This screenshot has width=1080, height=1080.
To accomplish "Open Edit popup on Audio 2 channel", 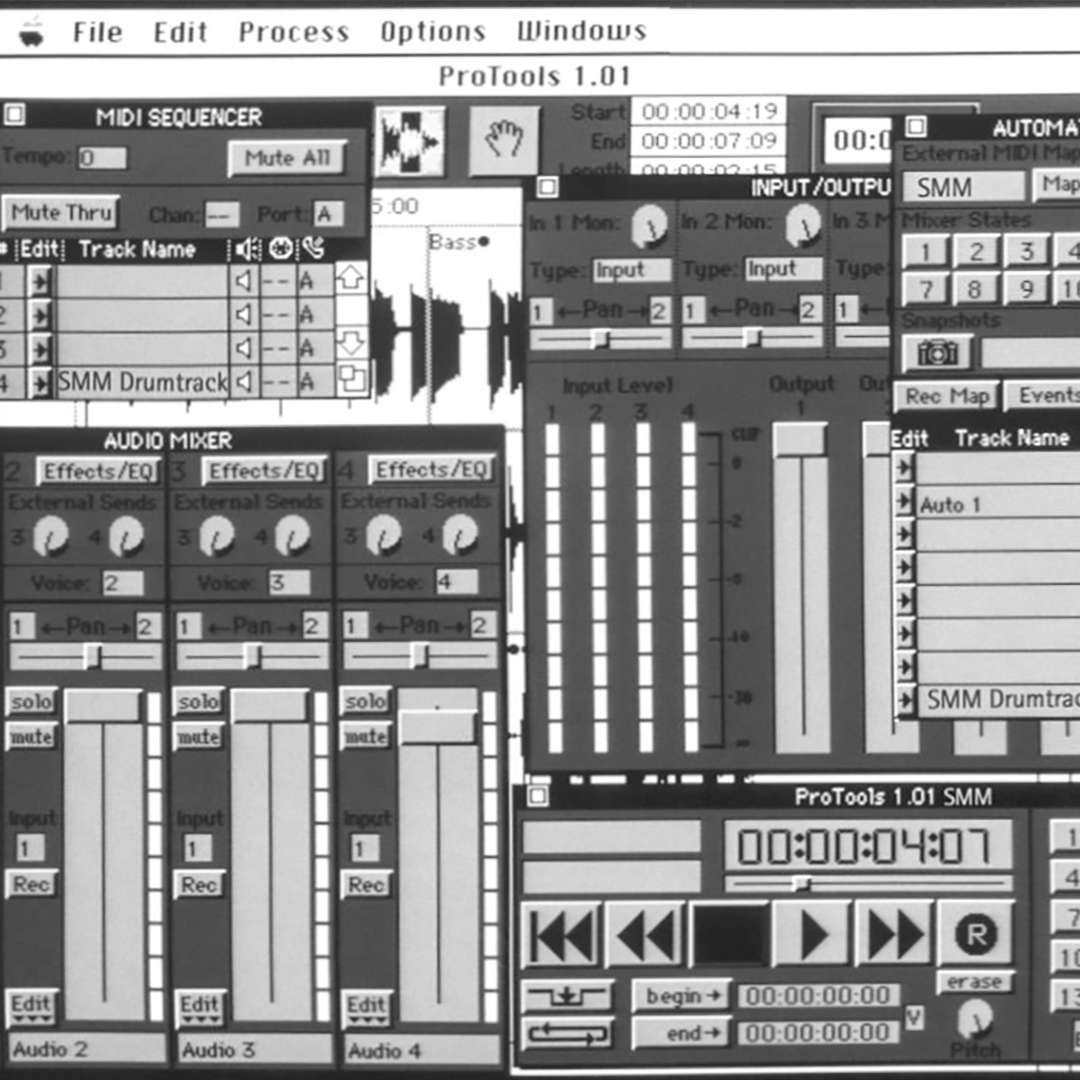I will point(31,1006).
